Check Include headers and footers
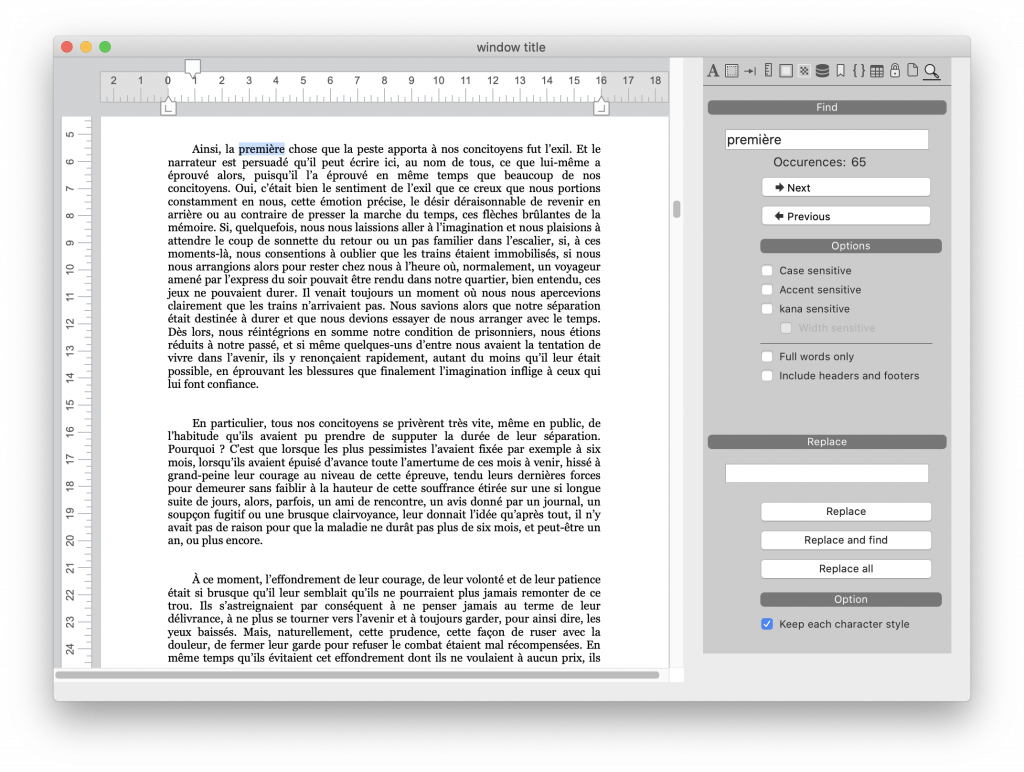 coord(767,376)
